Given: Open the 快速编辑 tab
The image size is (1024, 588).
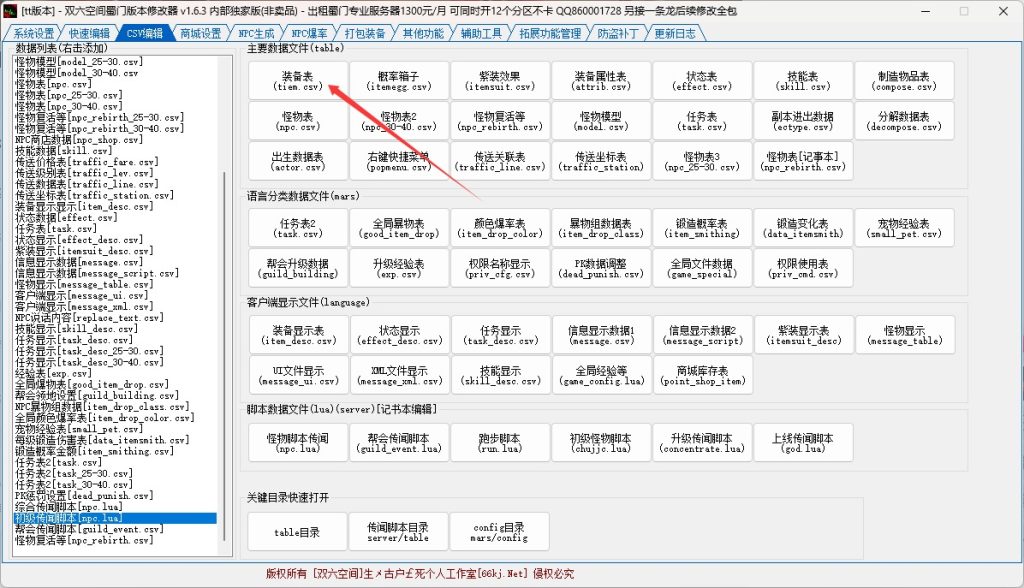Looking at the screenshot, I should click(x=89, y=33).
